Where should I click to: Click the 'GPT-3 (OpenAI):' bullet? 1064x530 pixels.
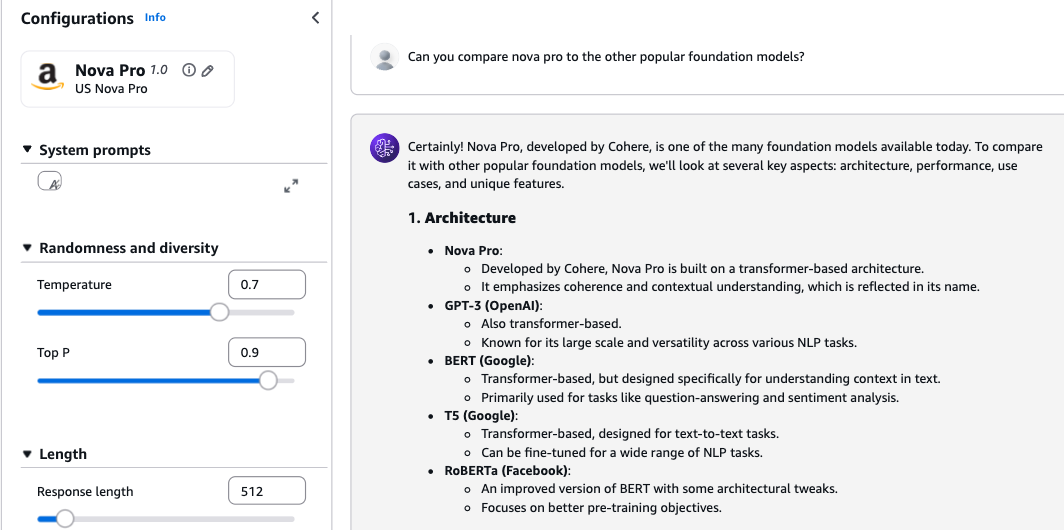pos(493,305)
